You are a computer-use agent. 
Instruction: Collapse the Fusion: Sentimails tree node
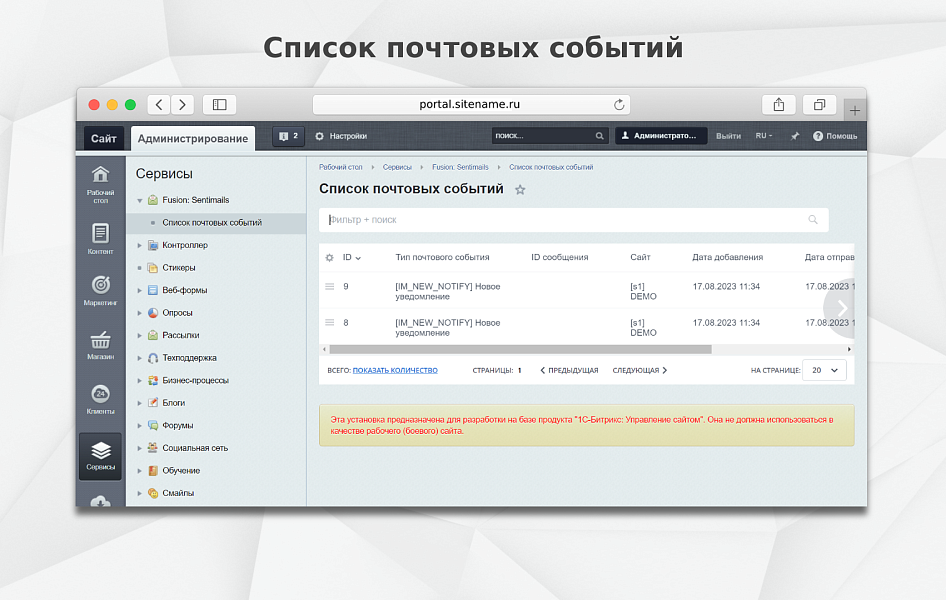pyautogui.click(x=140, y=200)
